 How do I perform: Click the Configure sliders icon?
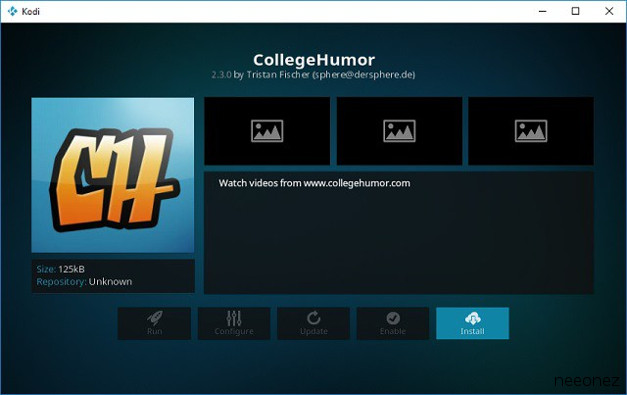pos(234,318)
